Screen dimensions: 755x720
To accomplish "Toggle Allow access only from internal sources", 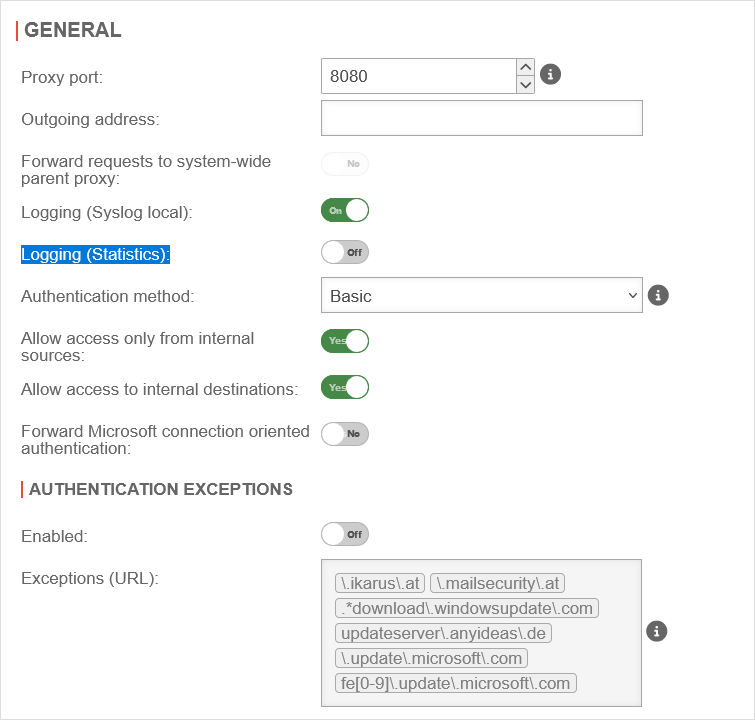I will click(345, 340).
